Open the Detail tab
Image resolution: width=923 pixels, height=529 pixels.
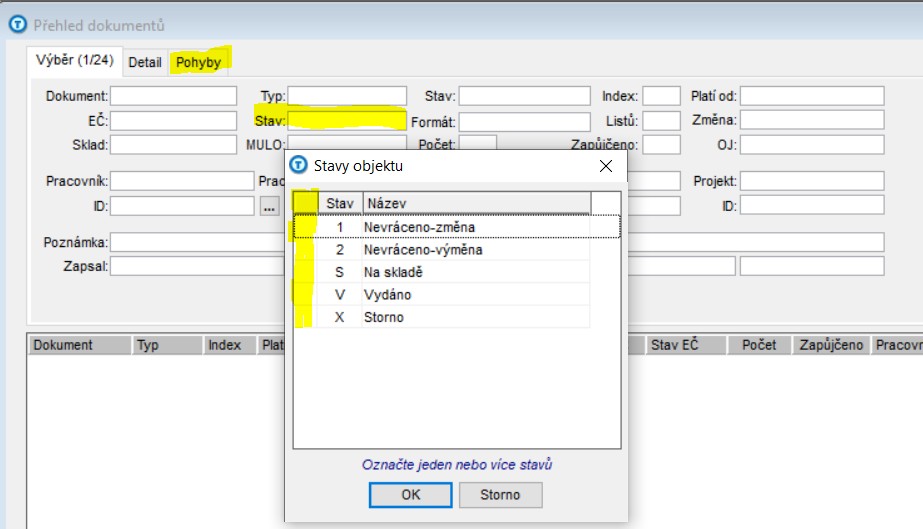coord(145,62)
